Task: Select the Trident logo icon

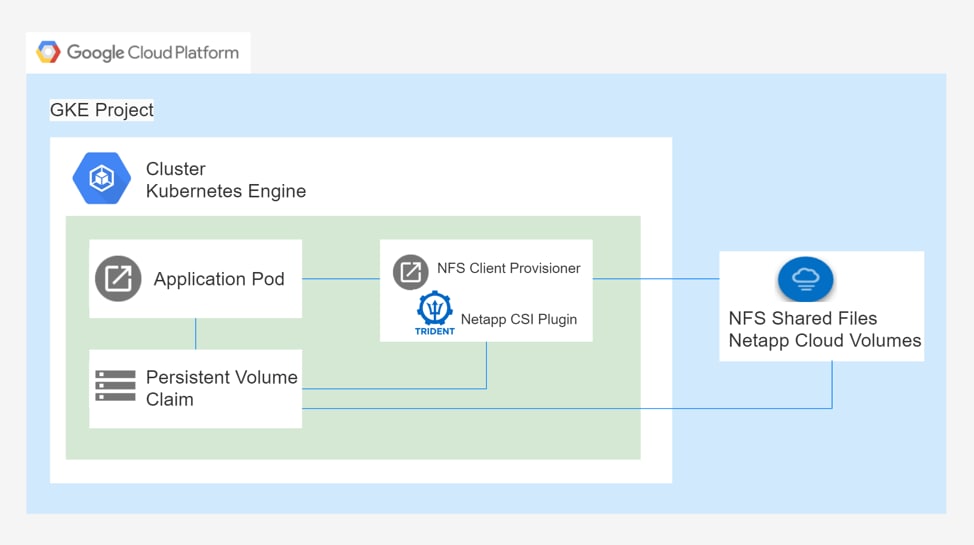Action: (435, 313)
